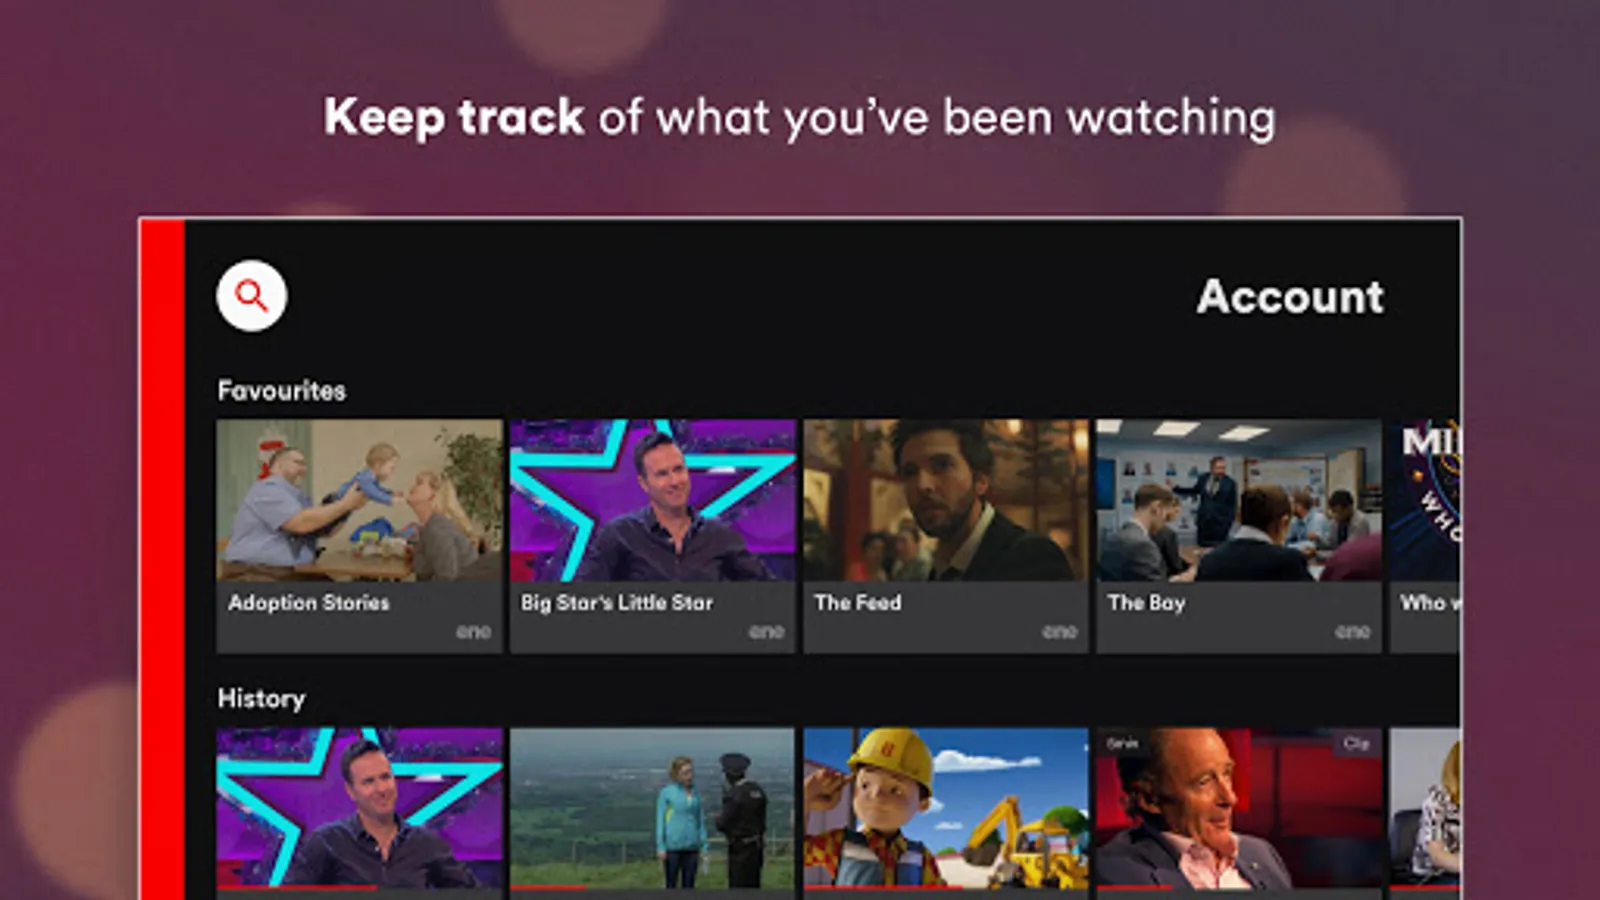Open the Adoption Stories thumbnail image
Image resolution: width=1600 pixels, height=900 pixels.
coord(360,500)
